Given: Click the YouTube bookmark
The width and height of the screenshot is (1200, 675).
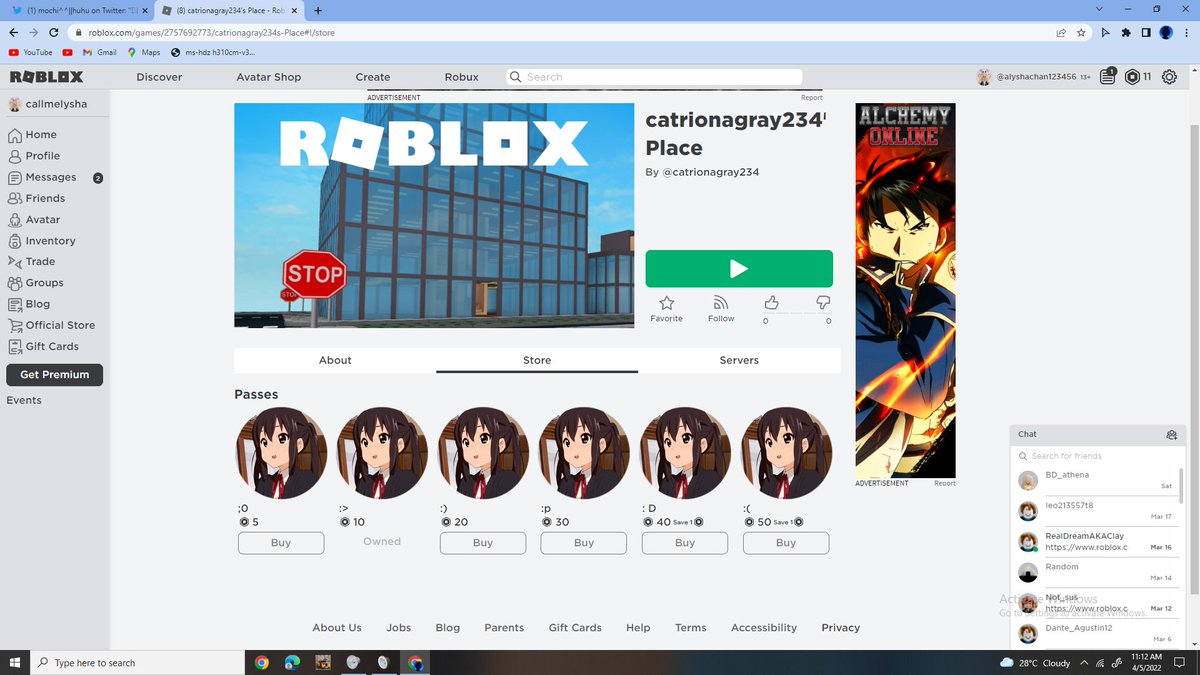Looking at the screenshot, I should (x=30, y=52).
